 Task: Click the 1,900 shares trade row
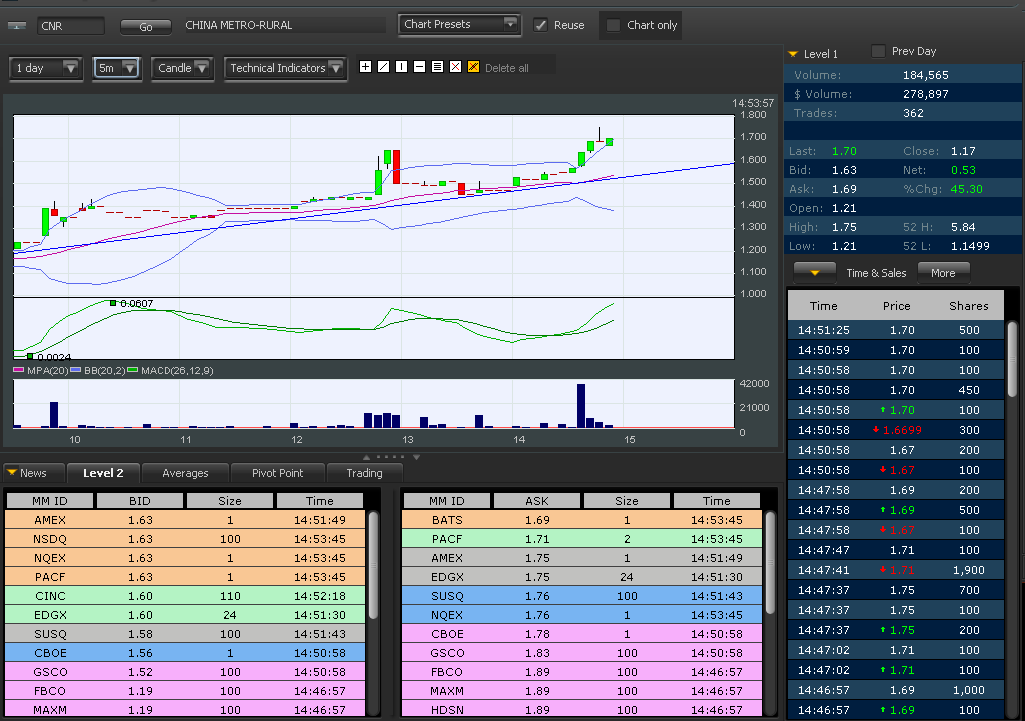896,570
